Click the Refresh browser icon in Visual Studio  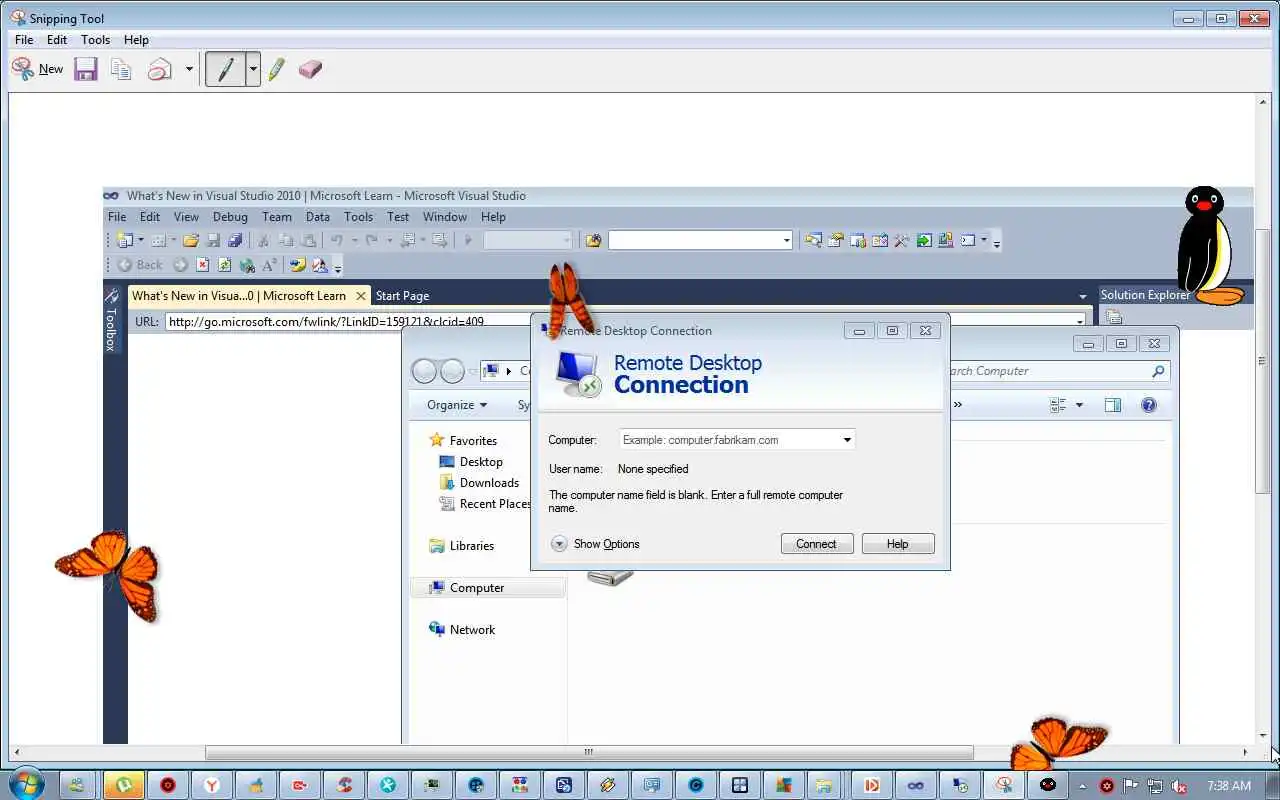click(x=224, y=265)
